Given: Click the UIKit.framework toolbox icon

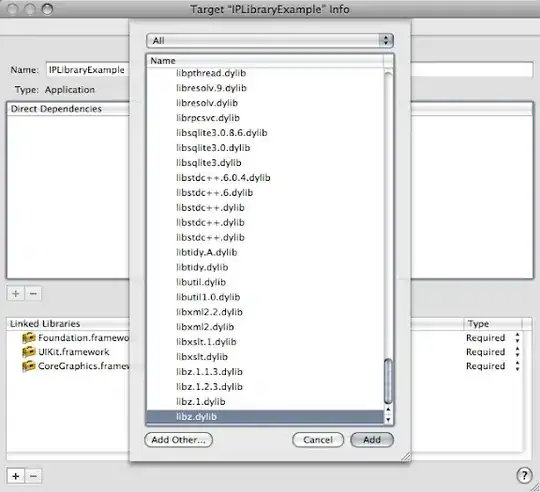Looking at the screenshot, I should 29,352.
